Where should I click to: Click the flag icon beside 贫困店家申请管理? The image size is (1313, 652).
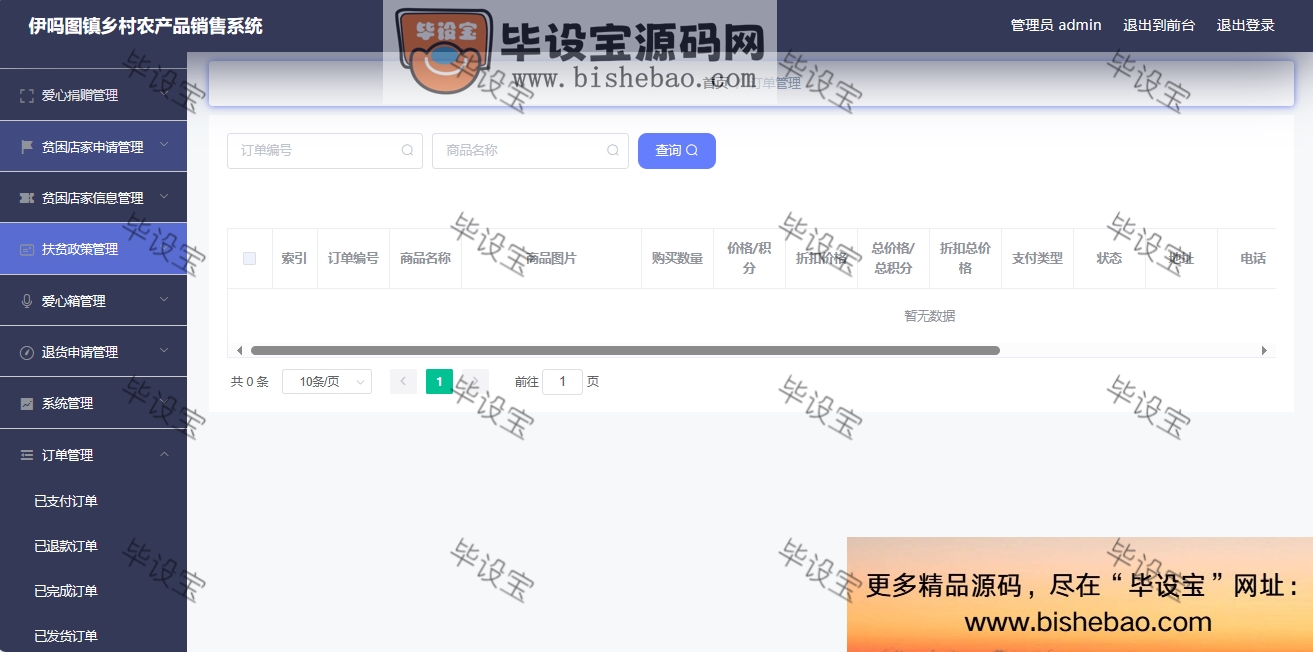coord(27,147)
